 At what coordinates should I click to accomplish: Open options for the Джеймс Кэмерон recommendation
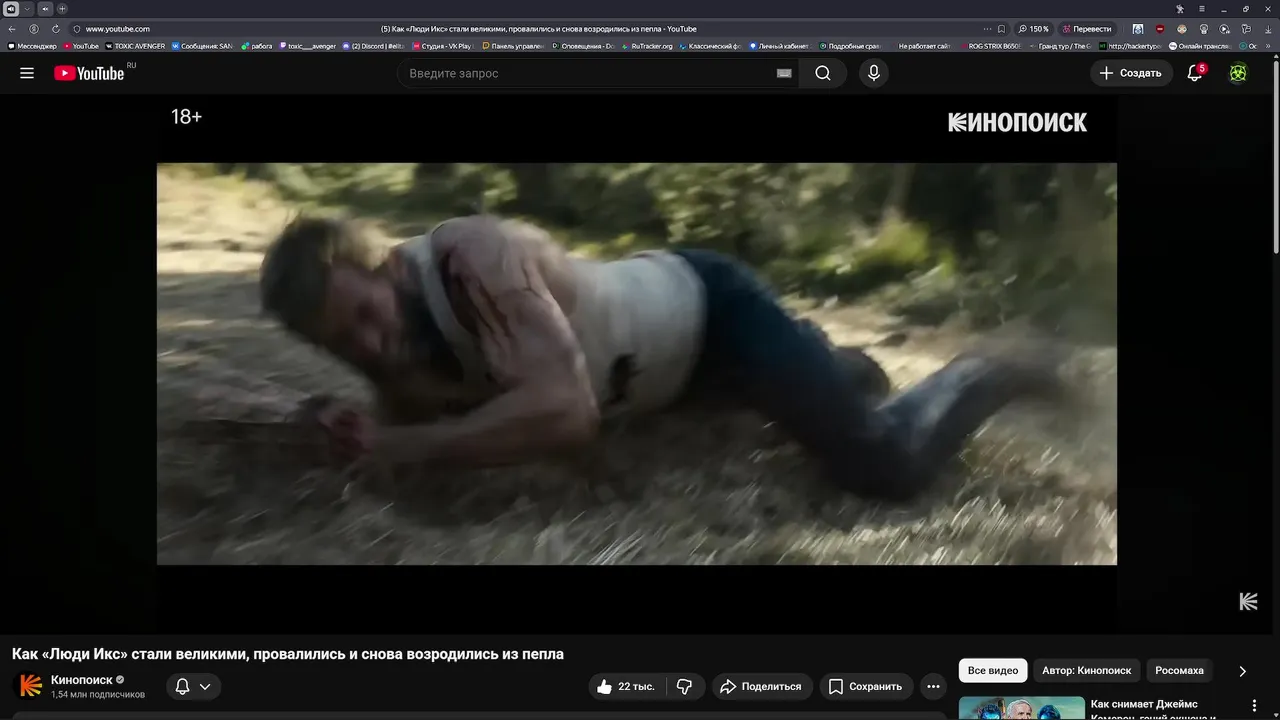(1254, 706)
